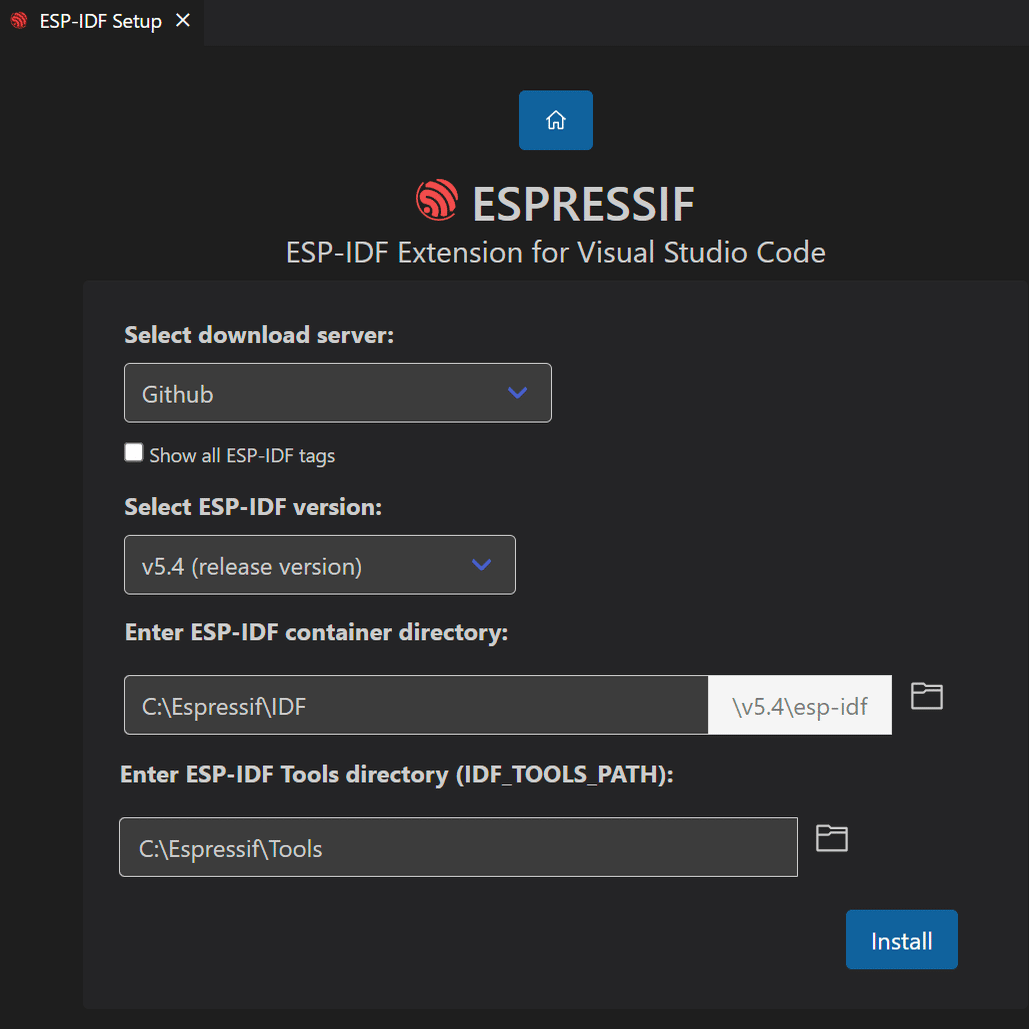Browse for the IDF_TOOLS_PATH folder

[832, 838]
